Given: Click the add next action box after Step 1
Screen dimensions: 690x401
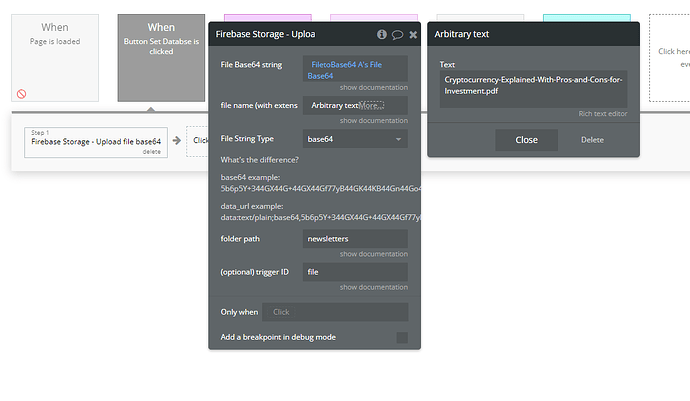Looking at the screenshot, I should tap(197, 141).
